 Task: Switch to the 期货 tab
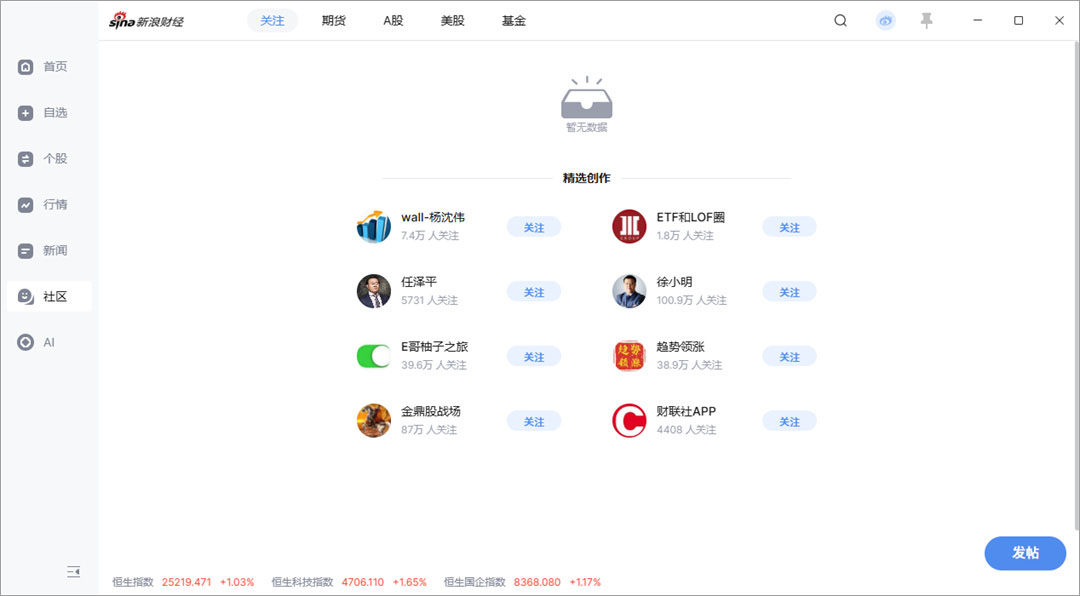[333, 21]
